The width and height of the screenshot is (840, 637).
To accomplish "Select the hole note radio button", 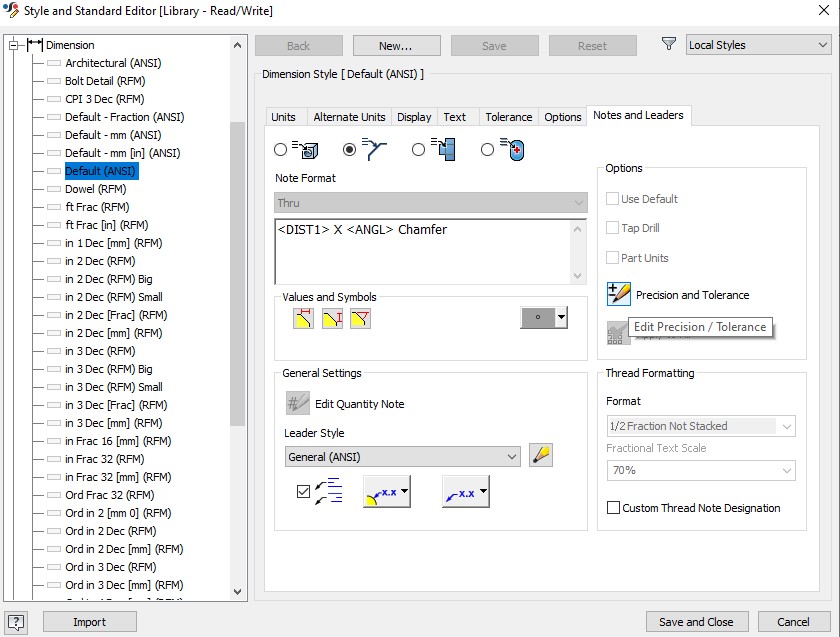I will click(280, 149).
